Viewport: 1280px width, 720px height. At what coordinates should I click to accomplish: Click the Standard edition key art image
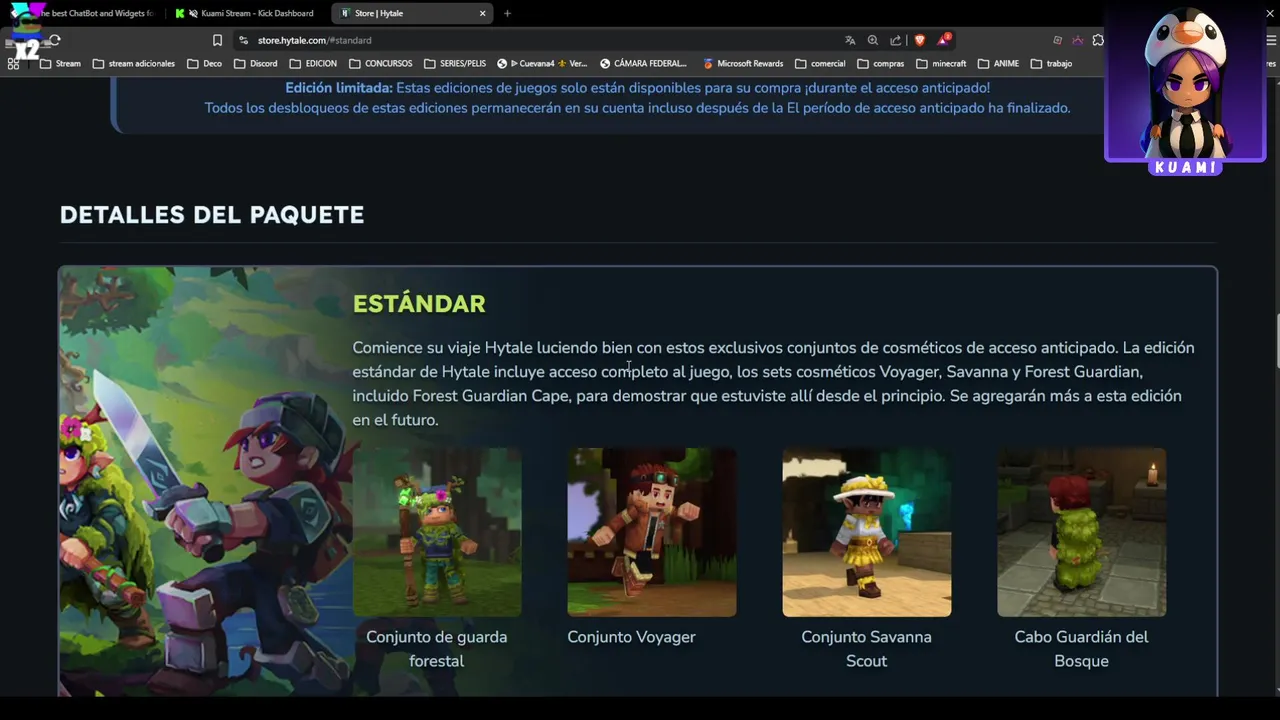[205, 482]
